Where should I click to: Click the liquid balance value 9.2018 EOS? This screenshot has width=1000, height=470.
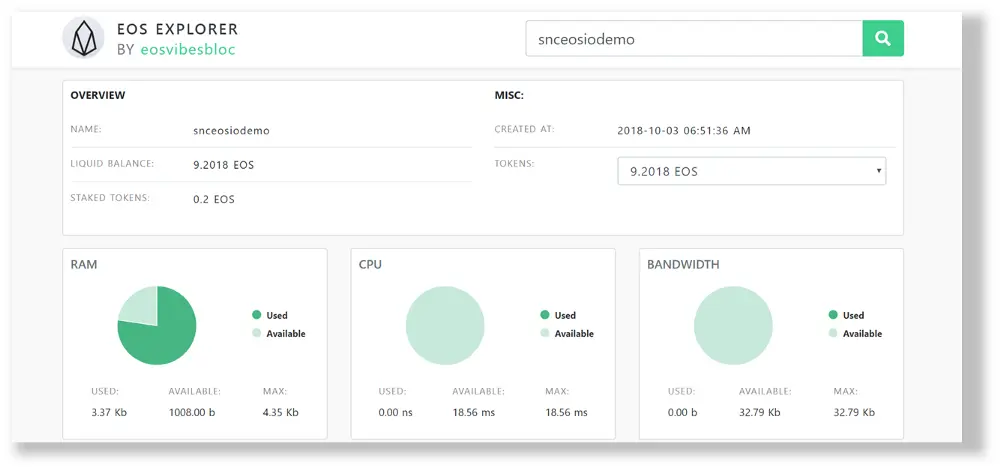223,165
